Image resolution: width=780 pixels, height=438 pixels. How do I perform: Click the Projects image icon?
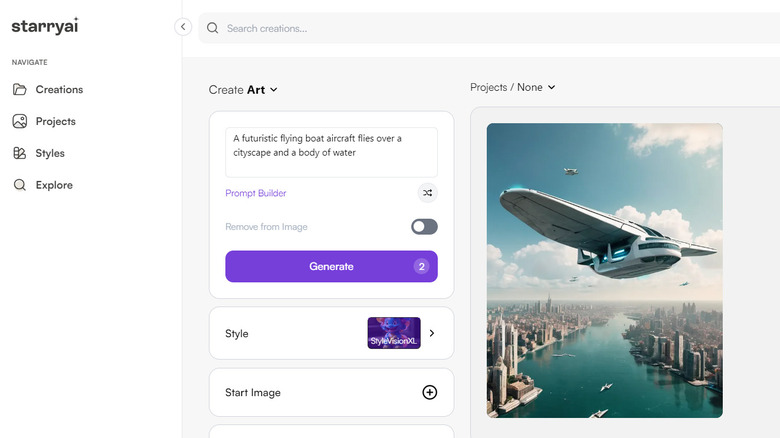(19, 121)
